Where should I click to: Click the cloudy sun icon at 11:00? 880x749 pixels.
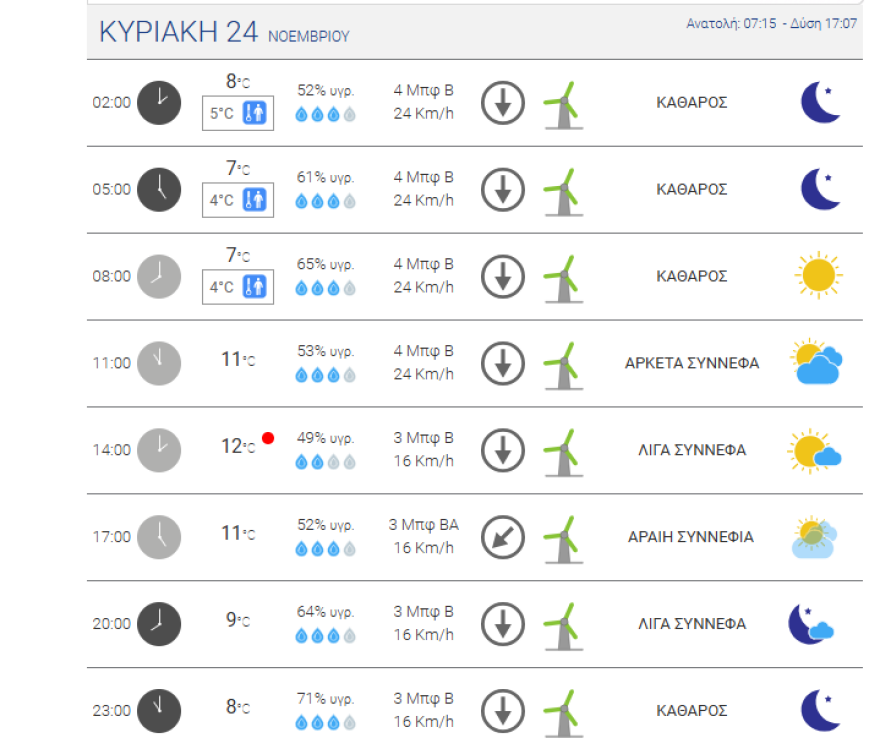point(818,363)
